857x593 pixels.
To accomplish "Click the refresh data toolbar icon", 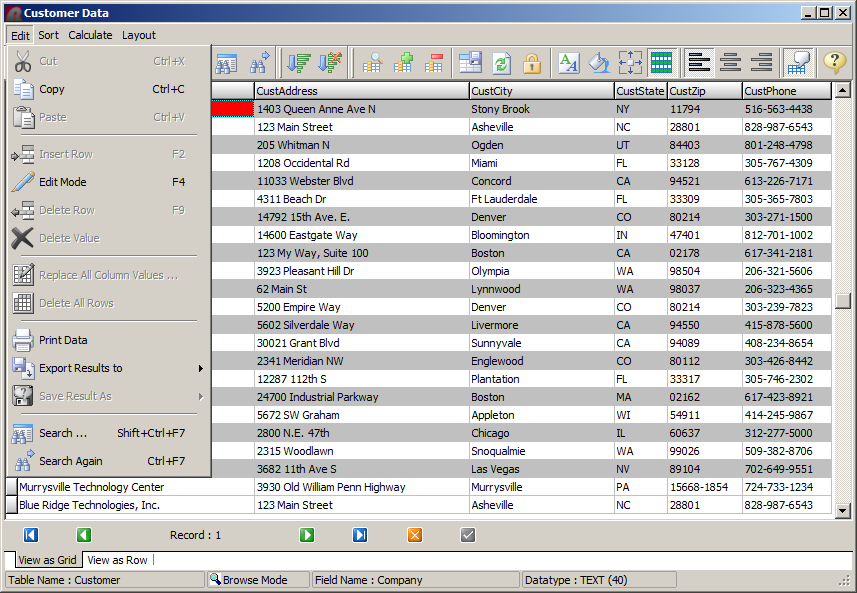I will click(x=501, y=63).
